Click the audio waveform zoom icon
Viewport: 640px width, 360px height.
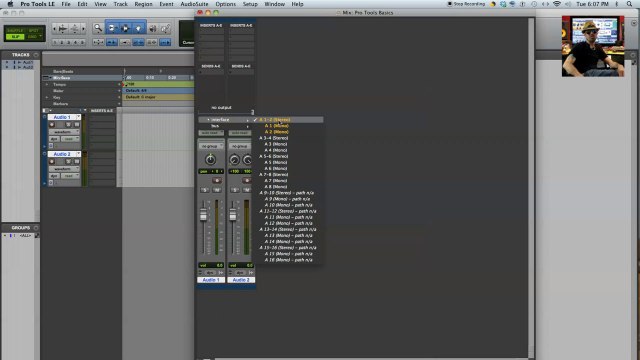(x=62, y=29)
